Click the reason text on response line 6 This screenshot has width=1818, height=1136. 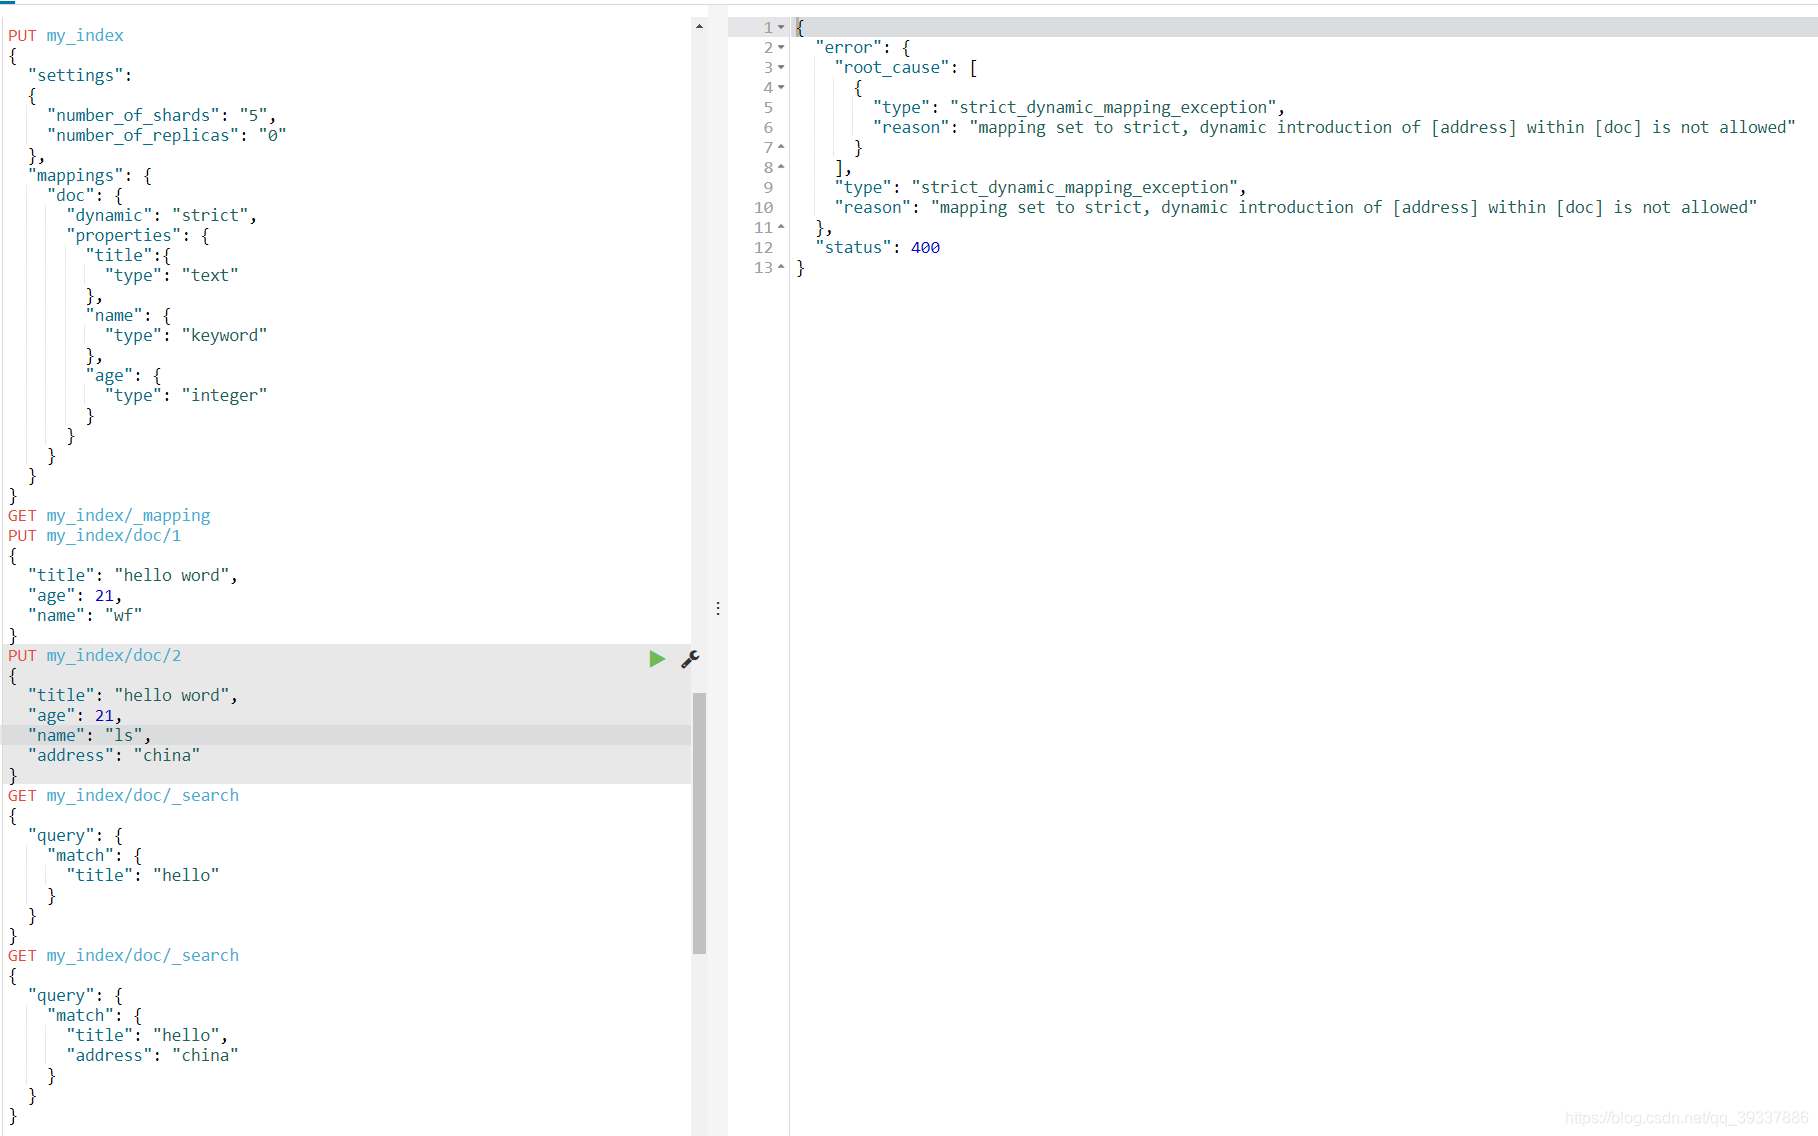tap(1383, 128)
